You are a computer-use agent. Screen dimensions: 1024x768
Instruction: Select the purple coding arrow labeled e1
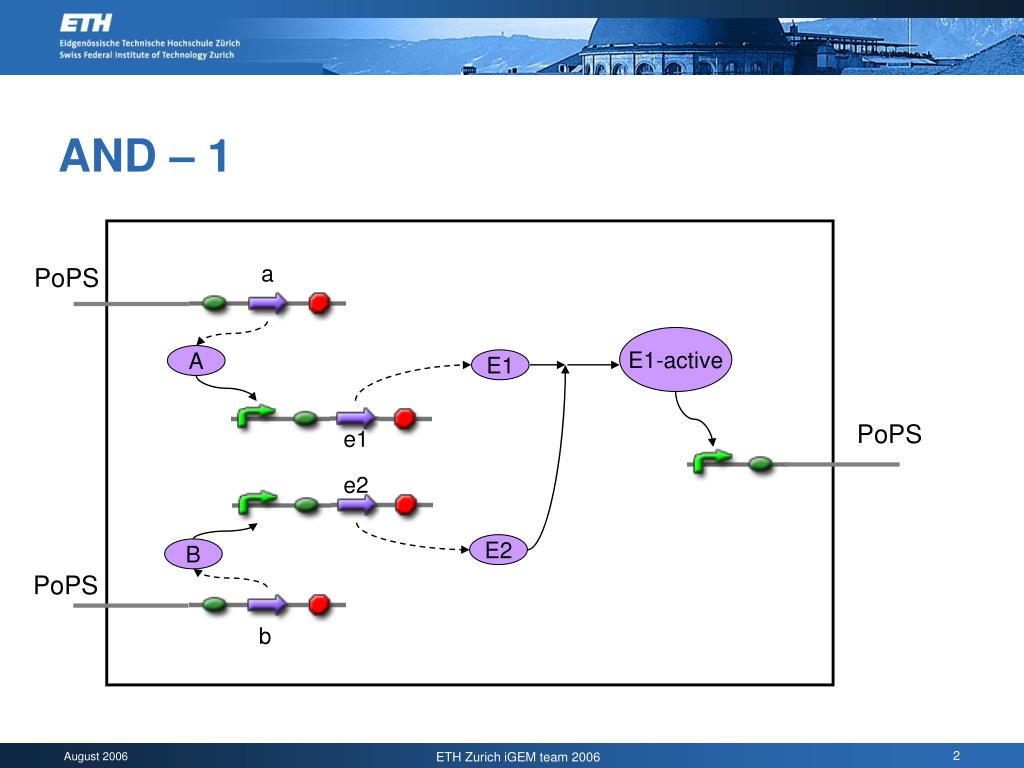coord(356,418)
